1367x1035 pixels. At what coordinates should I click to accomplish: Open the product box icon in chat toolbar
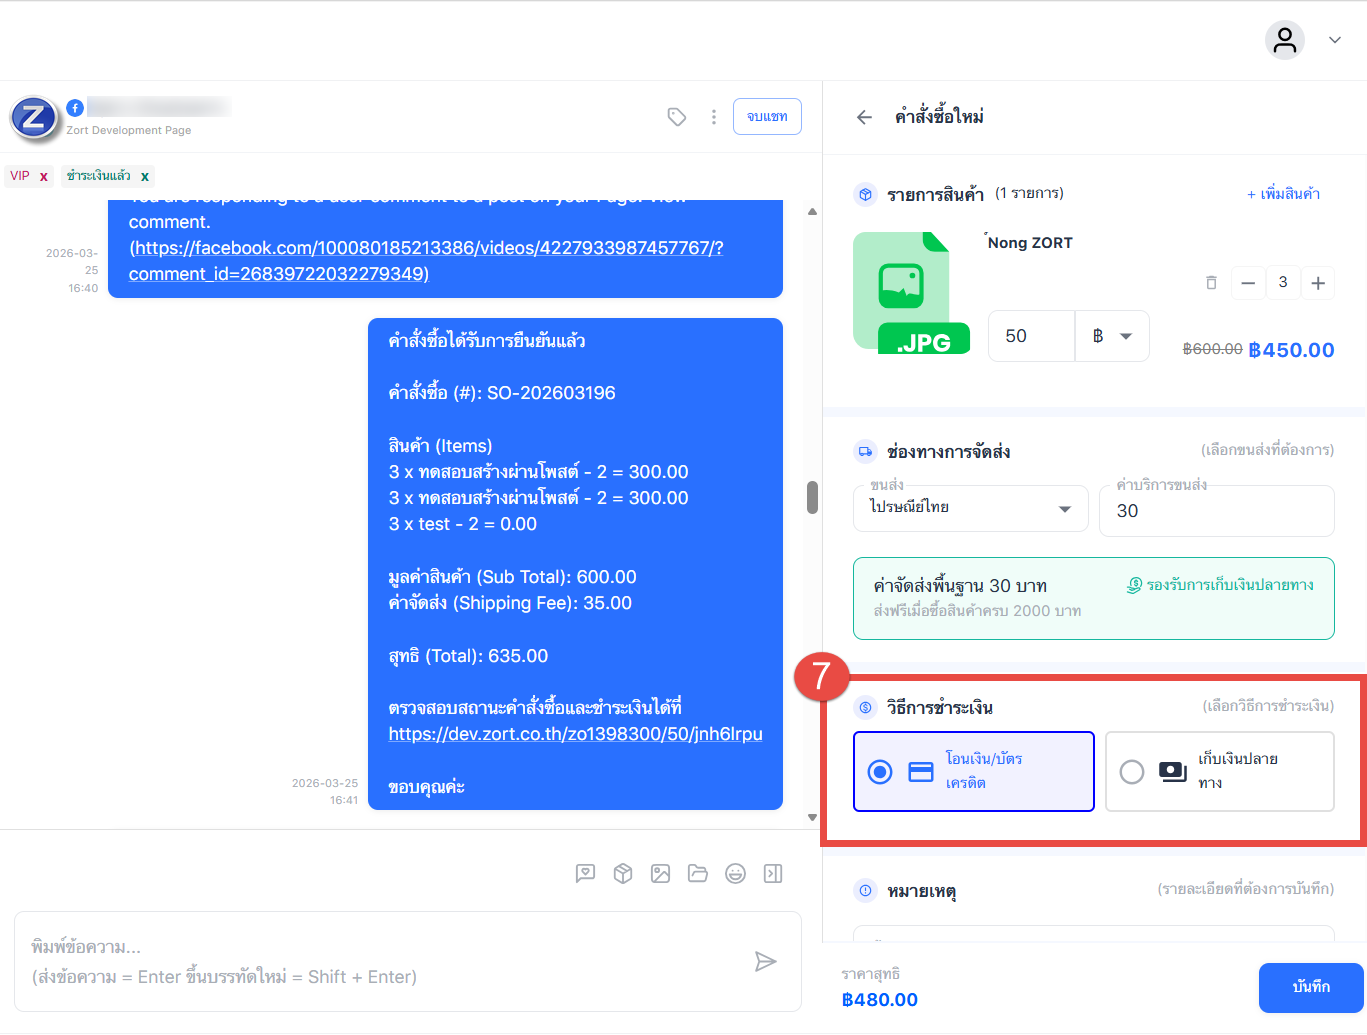[x=623, y=874]
